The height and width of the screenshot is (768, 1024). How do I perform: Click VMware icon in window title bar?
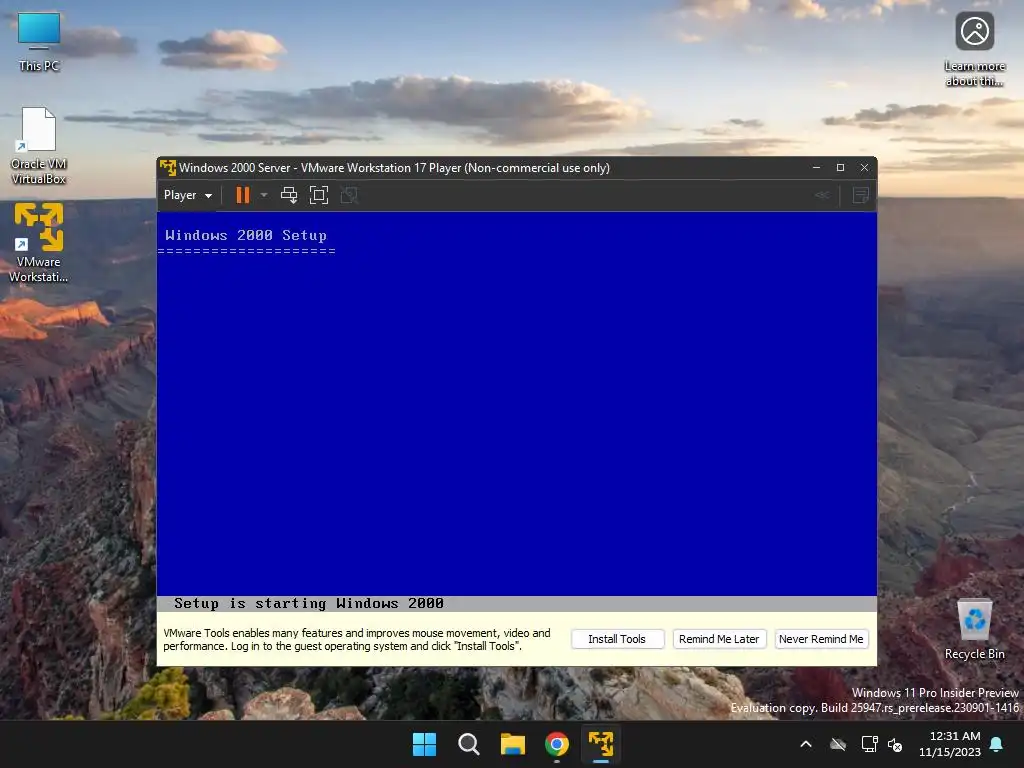[x=168, y=168]
